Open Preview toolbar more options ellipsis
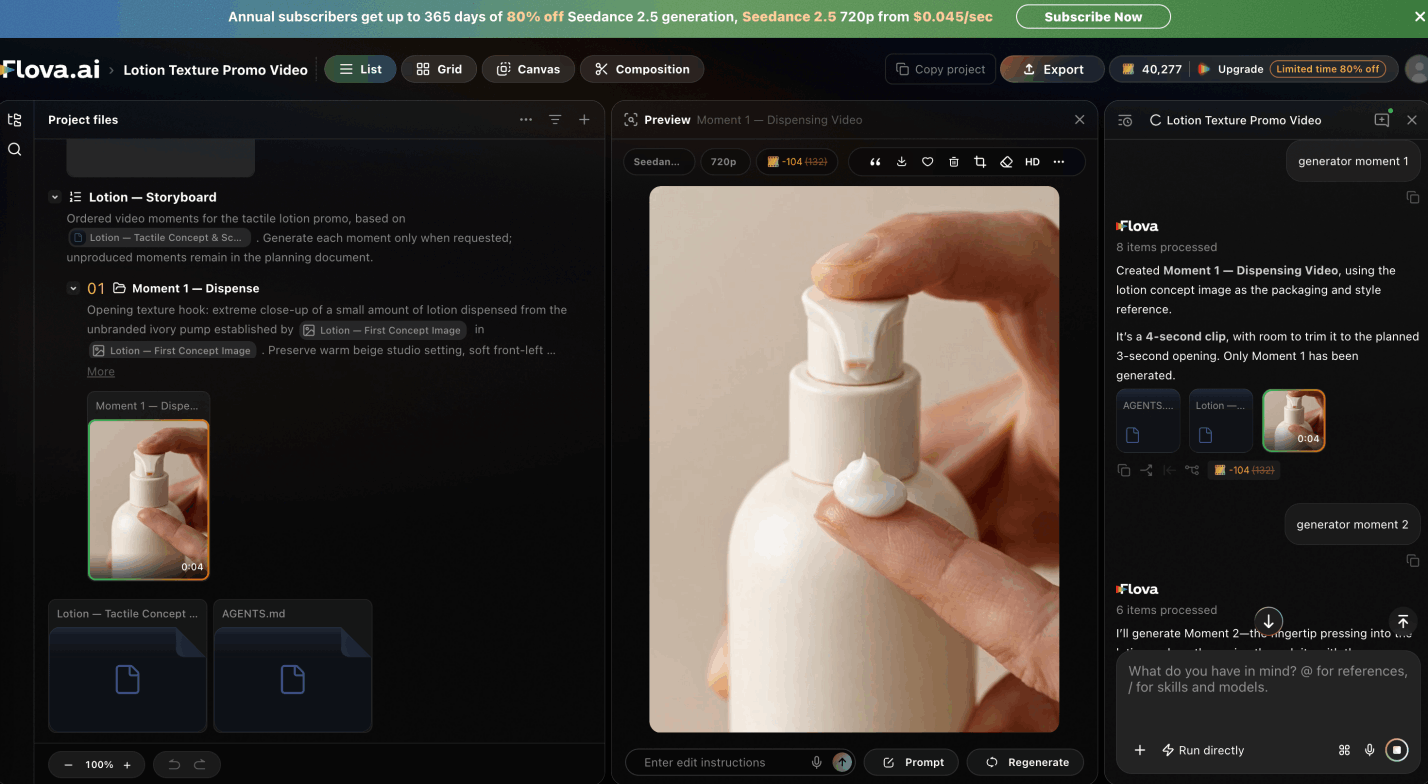The image size is (1428, 784). coord(1059,162)
